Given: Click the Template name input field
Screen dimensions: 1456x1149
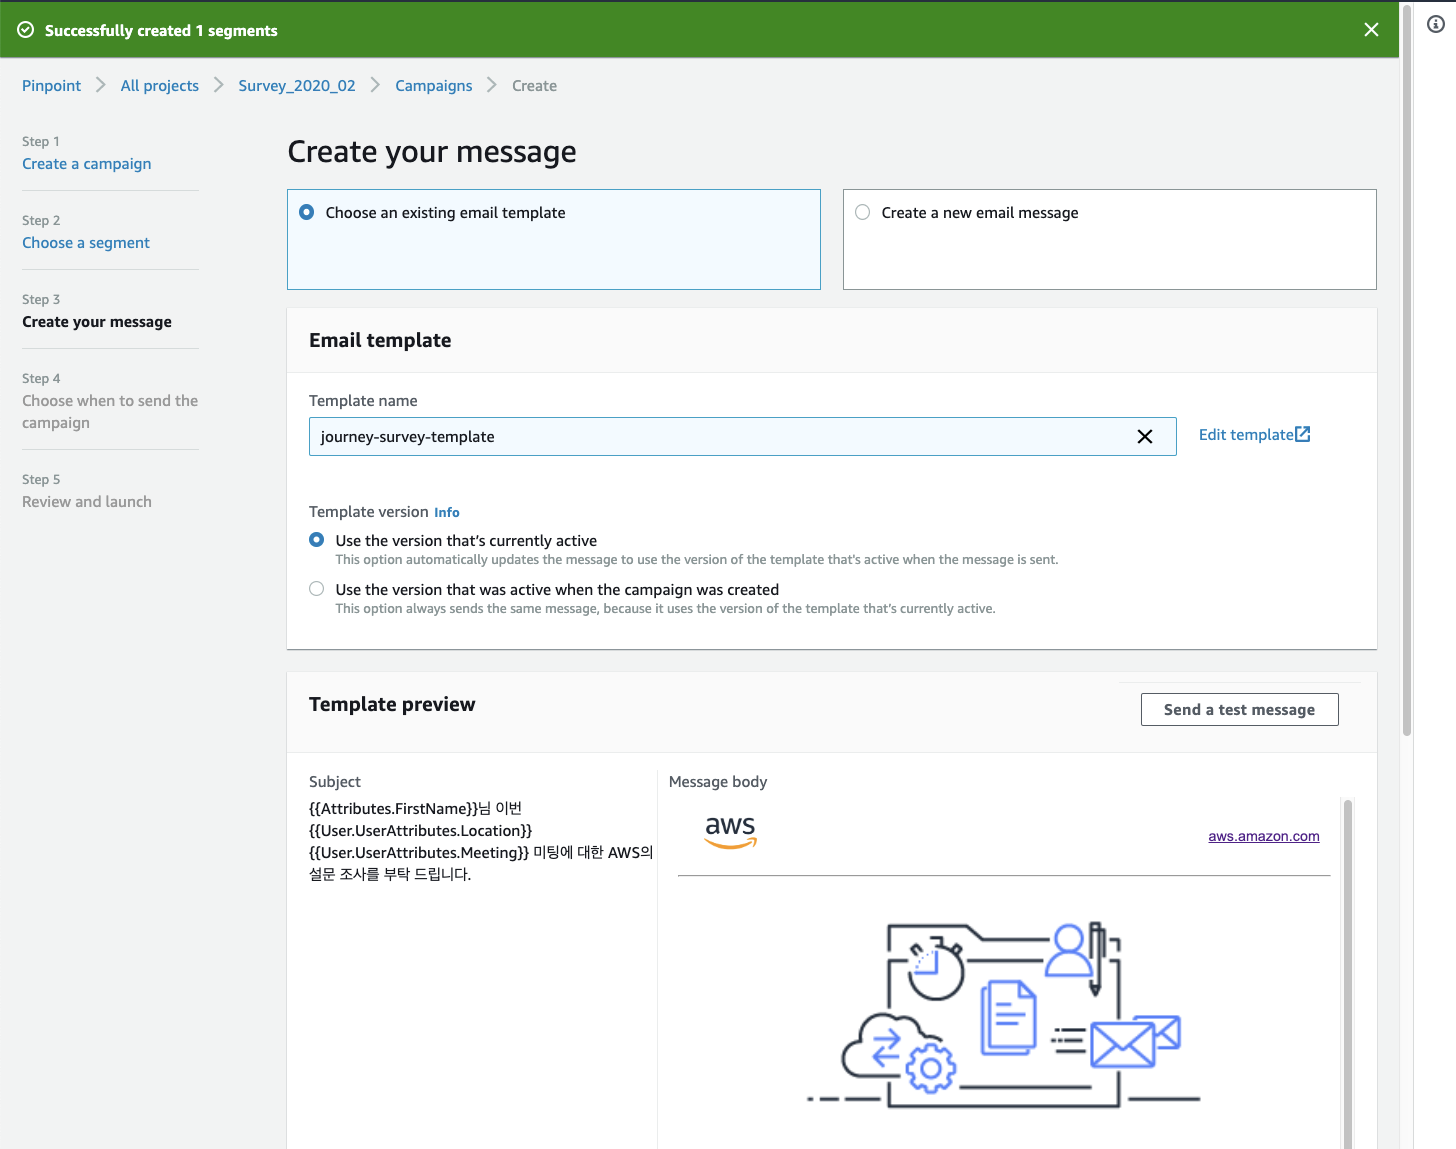Looking at the screenshot, I should [x=742, y=437].
